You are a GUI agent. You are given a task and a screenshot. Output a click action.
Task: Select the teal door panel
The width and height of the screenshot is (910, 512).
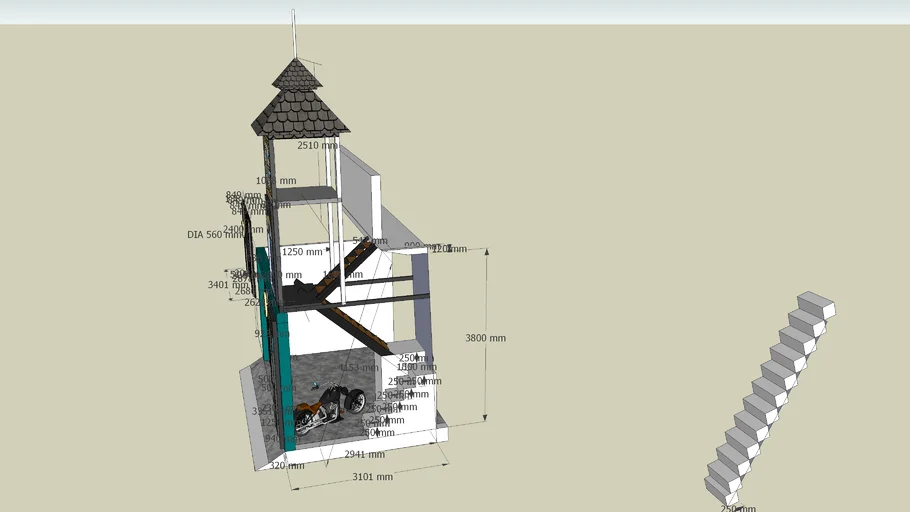click(284, 380)
